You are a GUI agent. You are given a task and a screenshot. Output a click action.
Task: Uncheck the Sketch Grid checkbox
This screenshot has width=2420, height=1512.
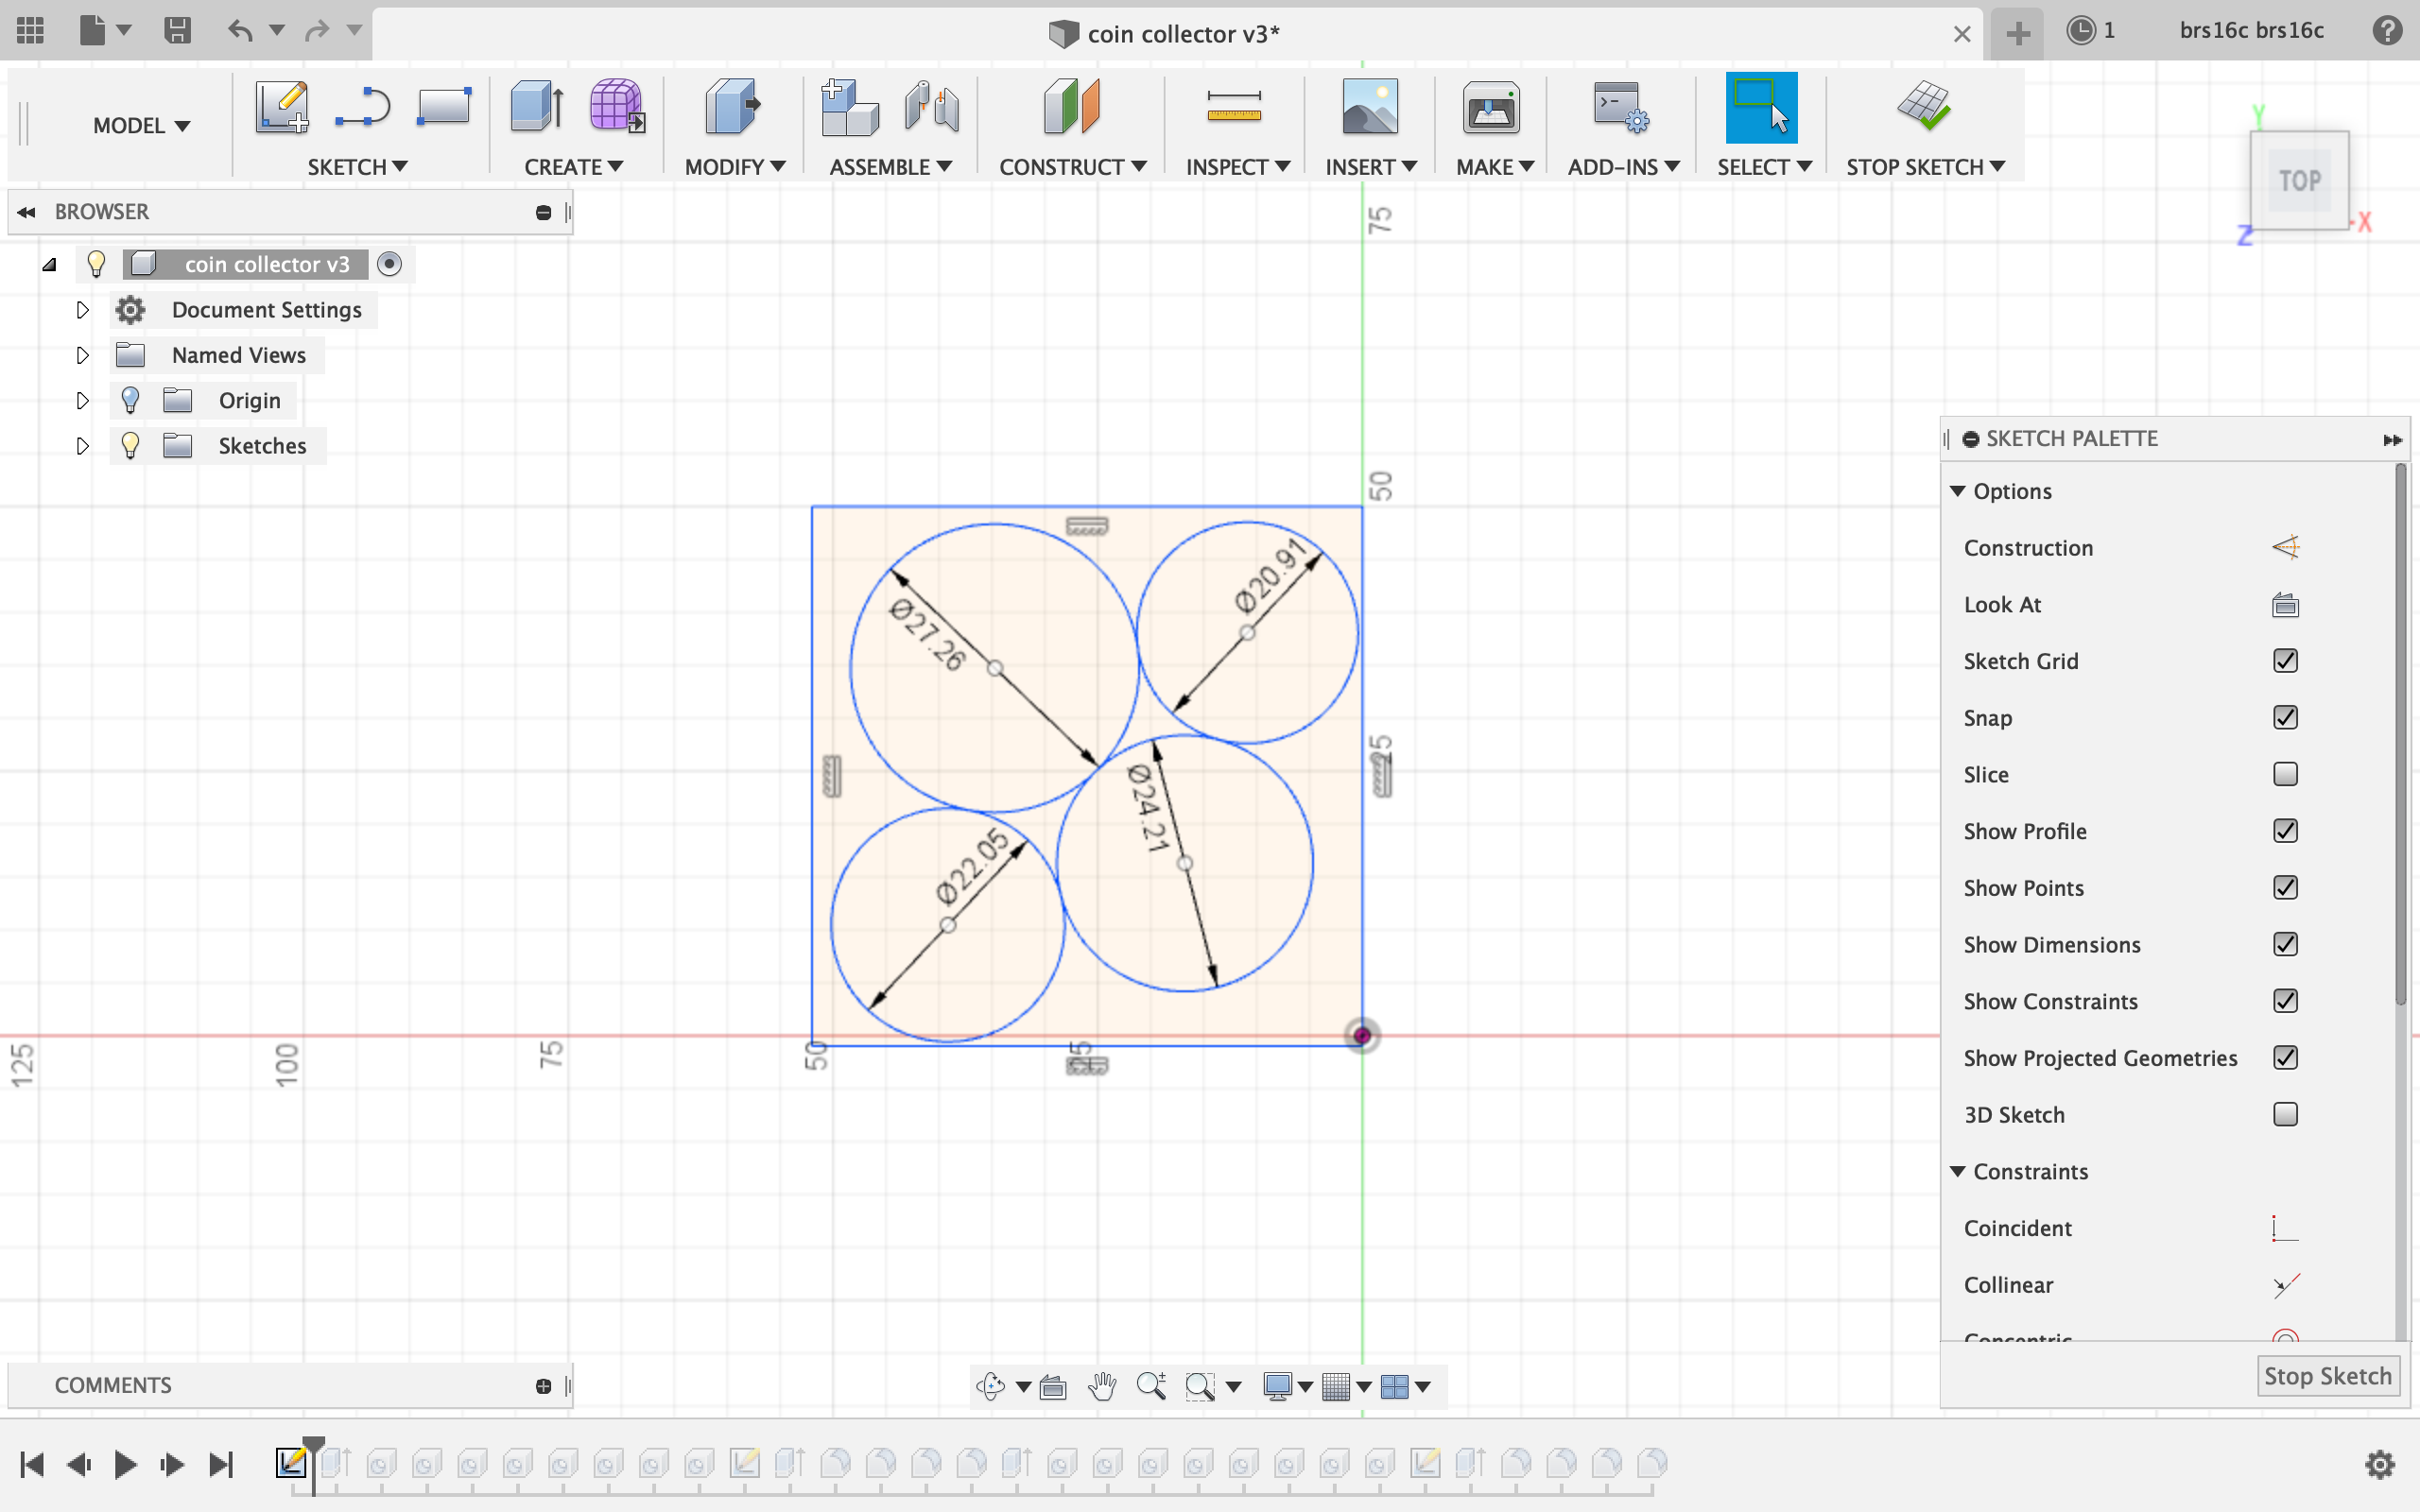[x=2285, y=661]
